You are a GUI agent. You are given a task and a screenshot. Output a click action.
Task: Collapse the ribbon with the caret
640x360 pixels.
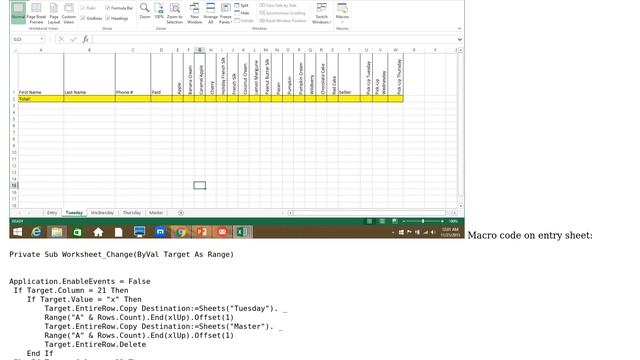click(x=459, y=29)
